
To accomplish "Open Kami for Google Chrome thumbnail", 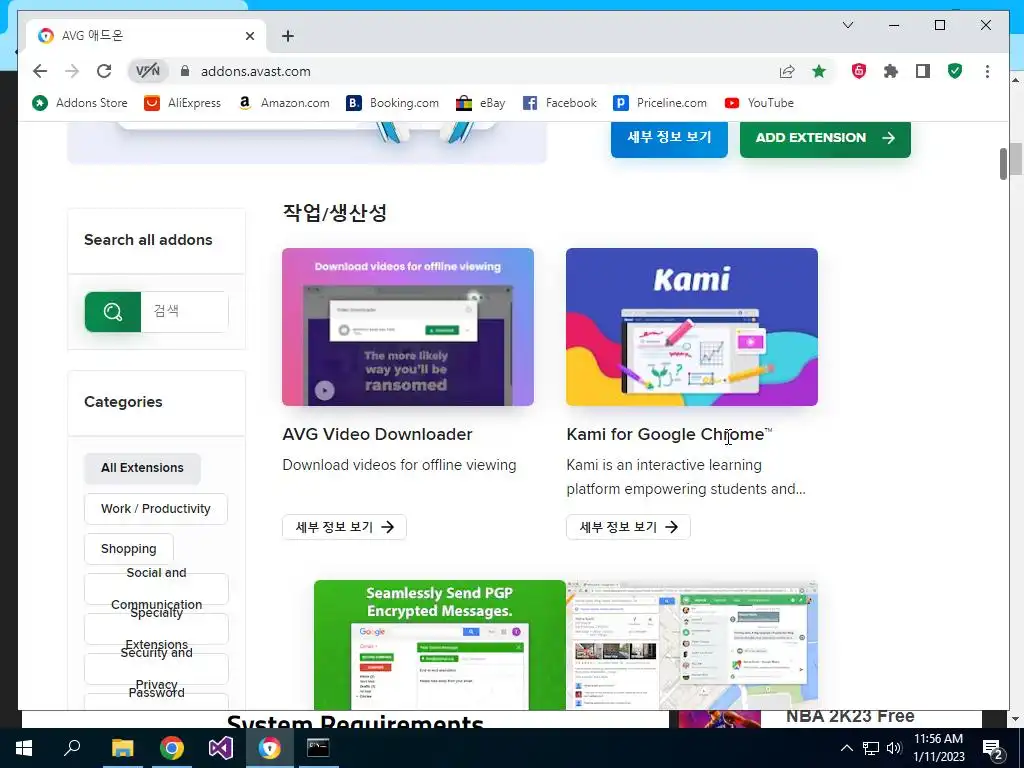I will point(692,327).
